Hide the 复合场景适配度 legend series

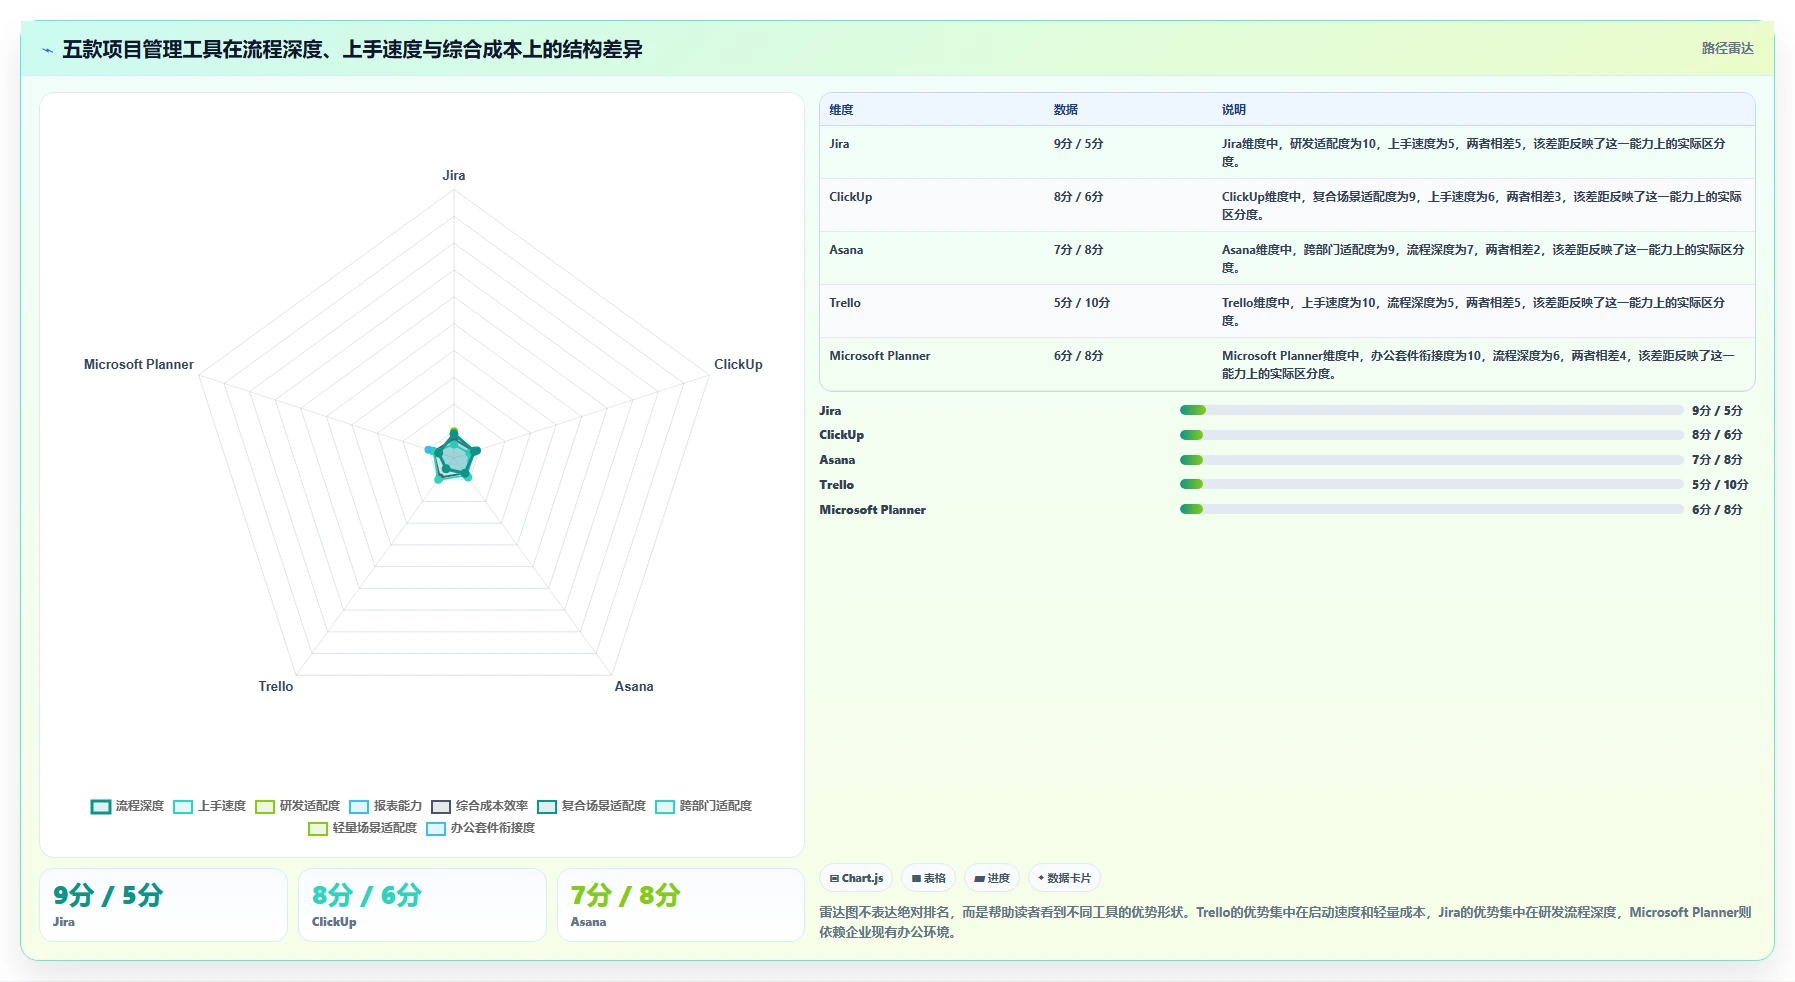click(591, 807)
